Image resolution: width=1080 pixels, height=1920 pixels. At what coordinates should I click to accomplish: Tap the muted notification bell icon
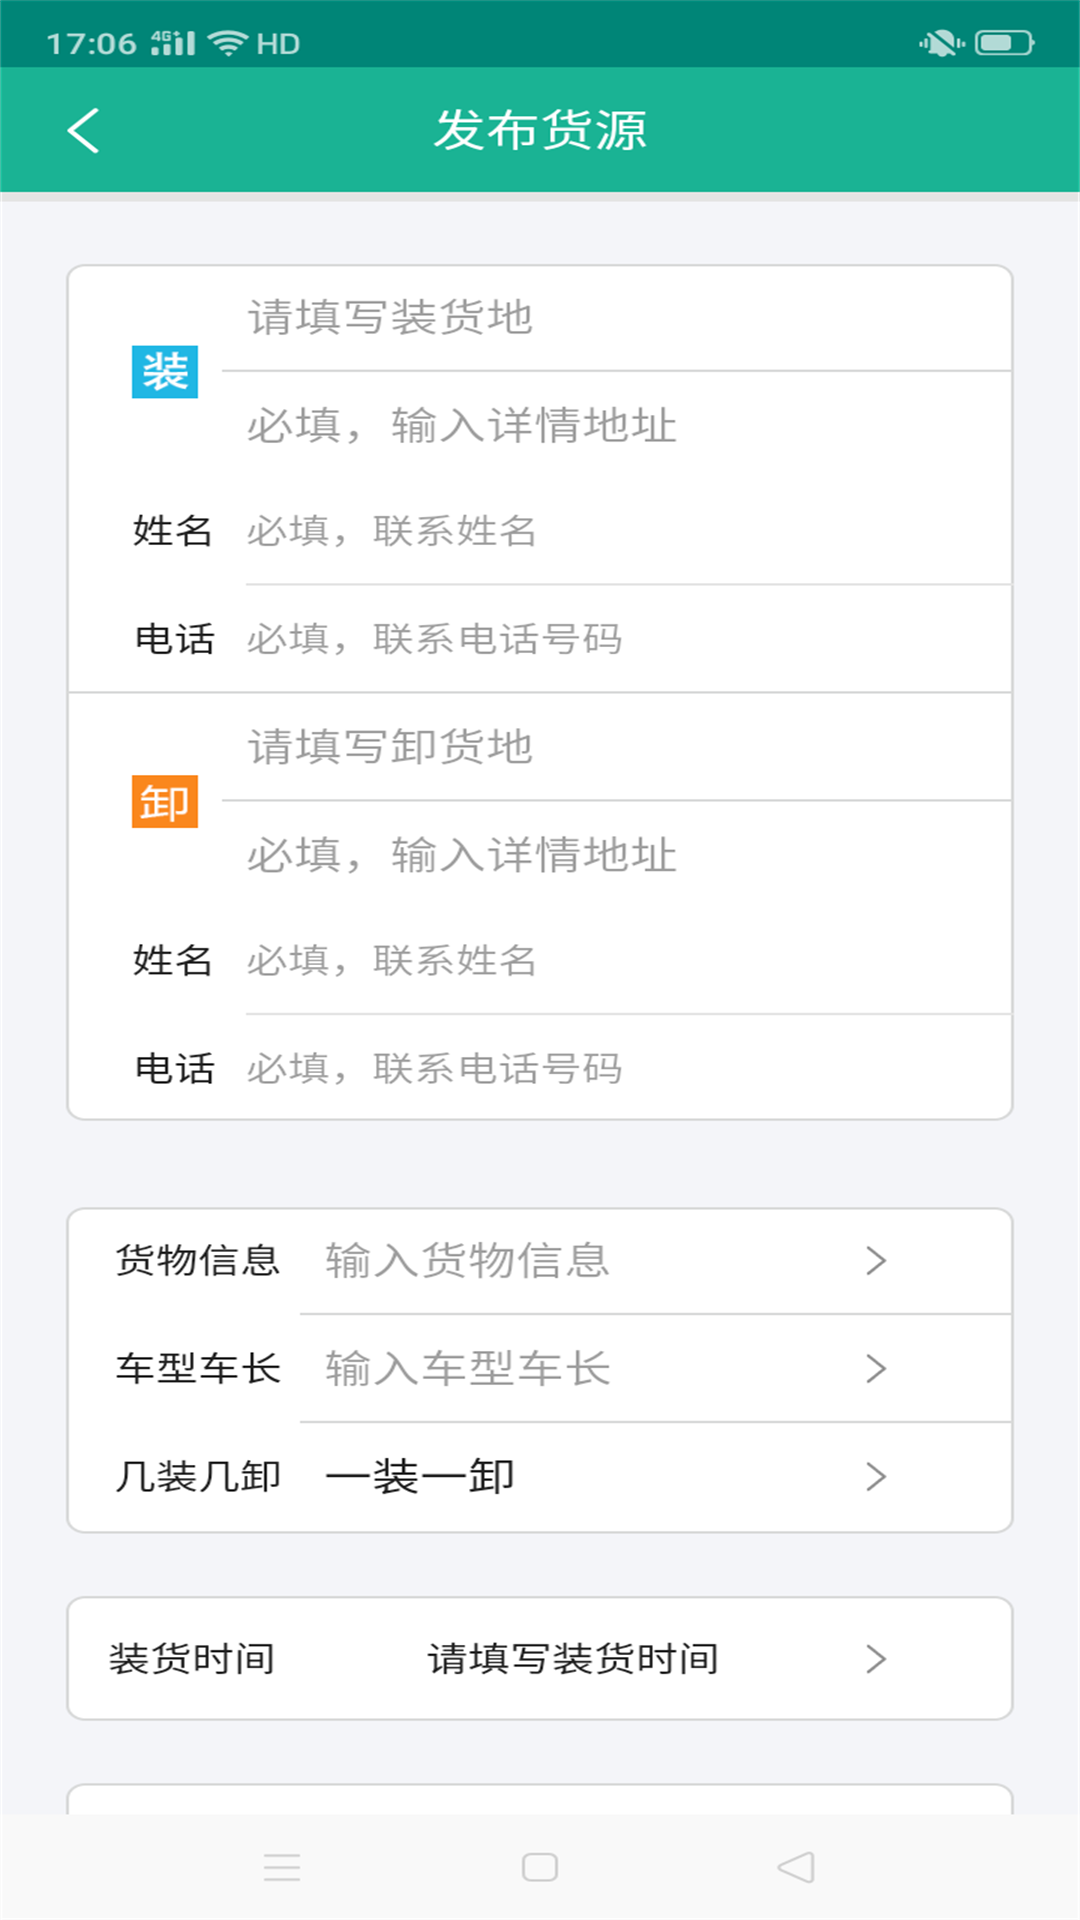pyautogui.click(x=940, y=43)
